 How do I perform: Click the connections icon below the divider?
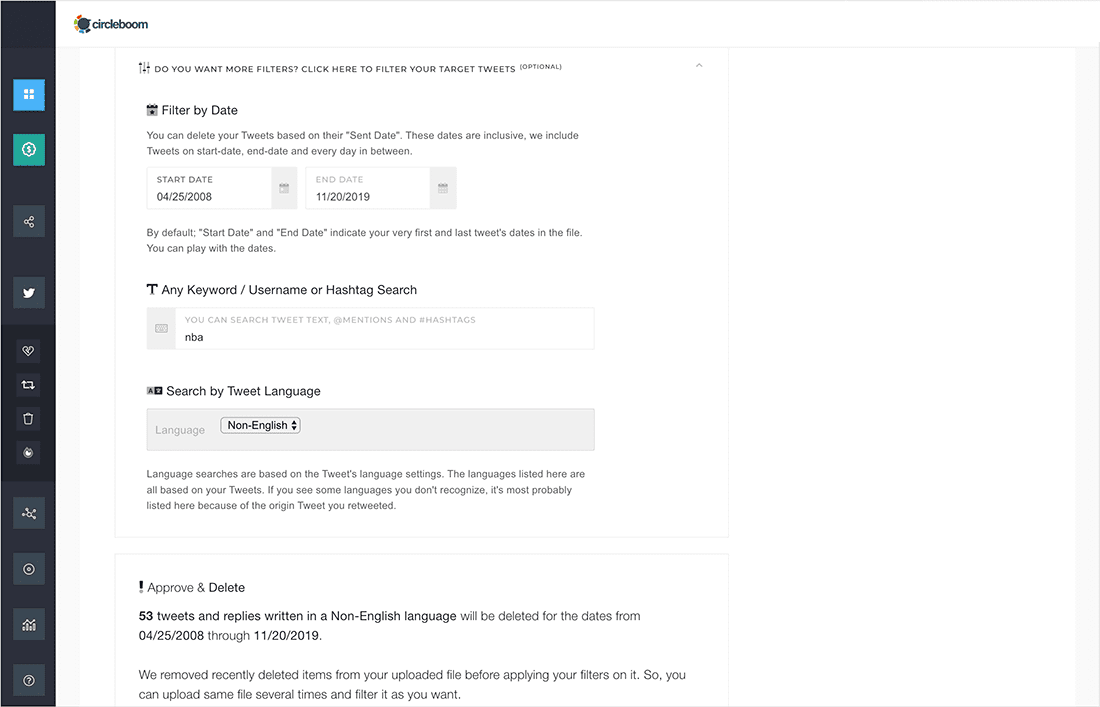[x=28, y=512]
